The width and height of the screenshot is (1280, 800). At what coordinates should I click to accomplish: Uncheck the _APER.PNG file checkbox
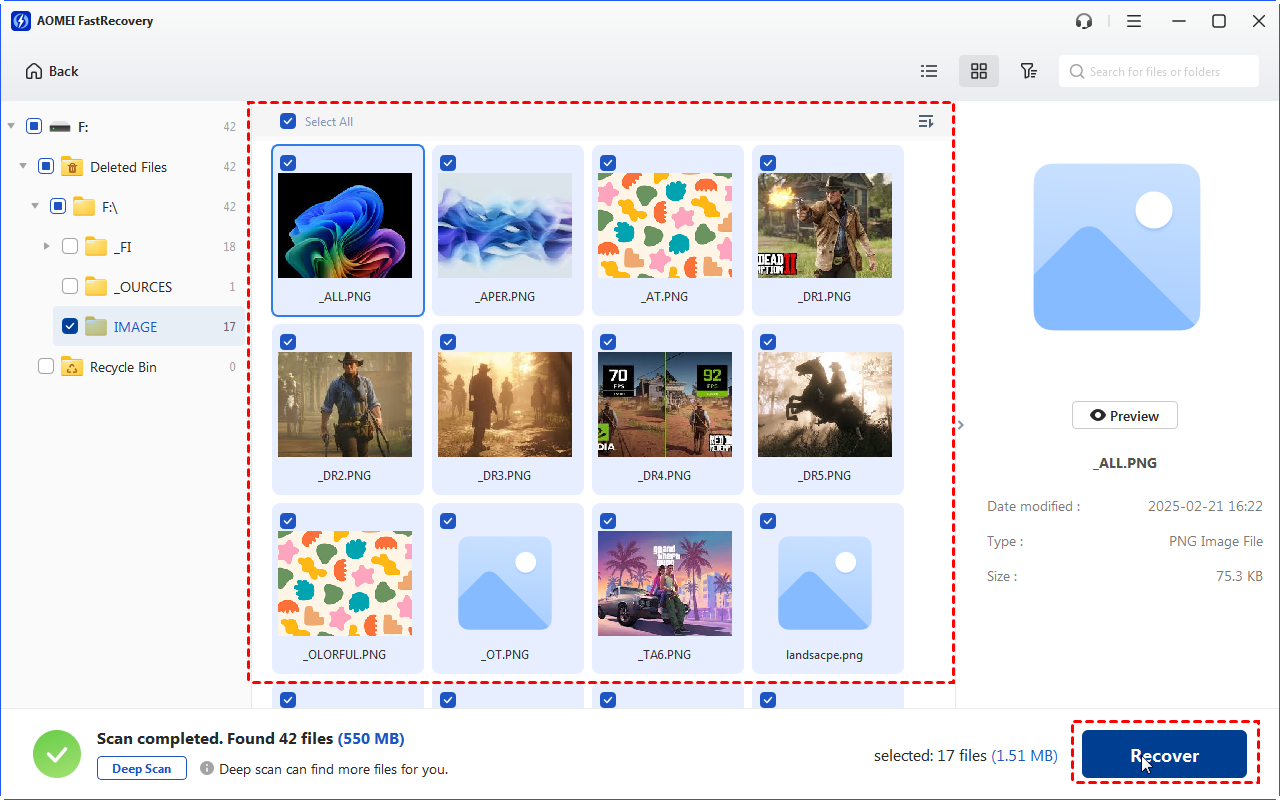[448, 163]
